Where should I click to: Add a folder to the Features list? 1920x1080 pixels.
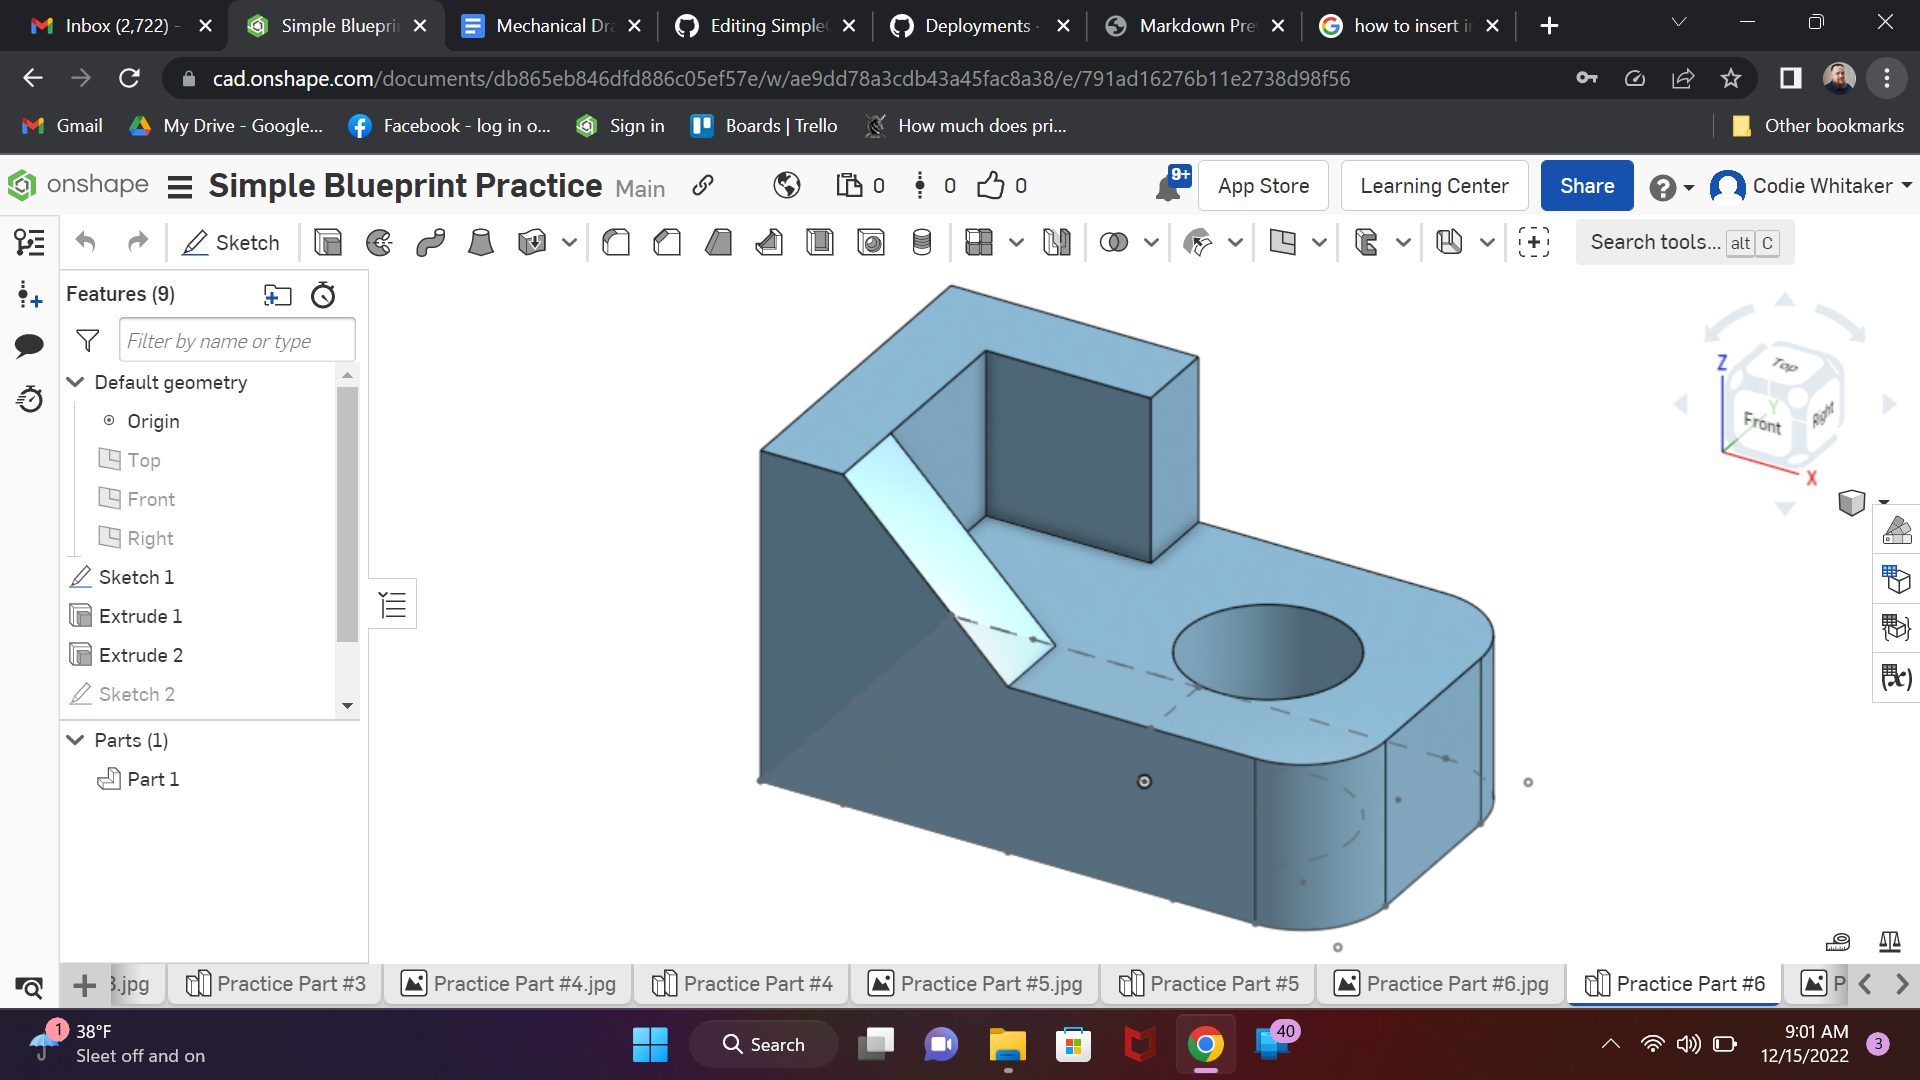277,294
